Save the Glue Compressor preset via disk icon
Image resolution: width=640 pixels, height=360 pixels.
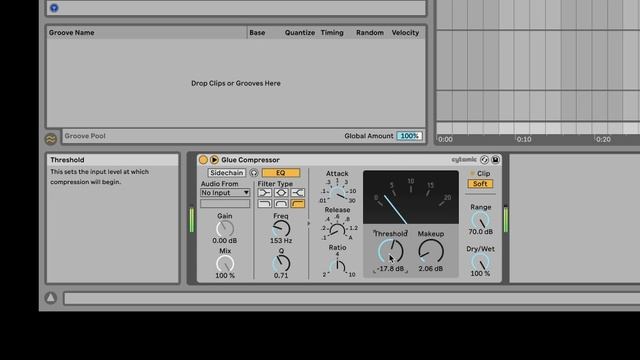coord(496,160)
